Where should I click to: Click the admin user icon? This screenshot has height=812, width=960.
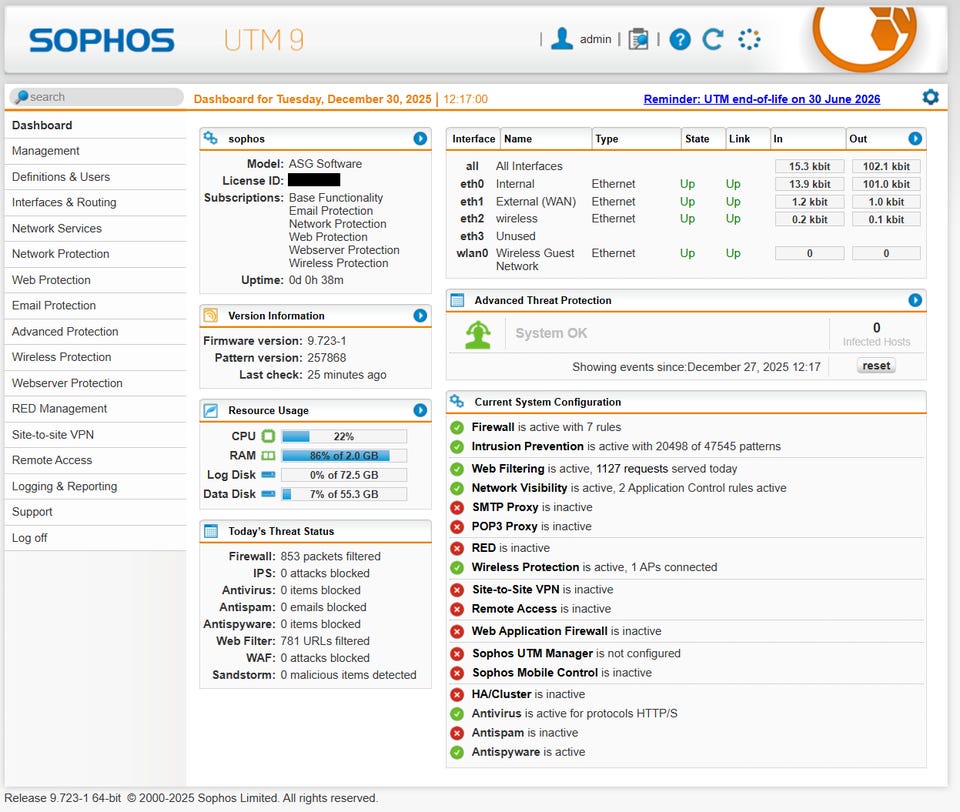point(561,39)
